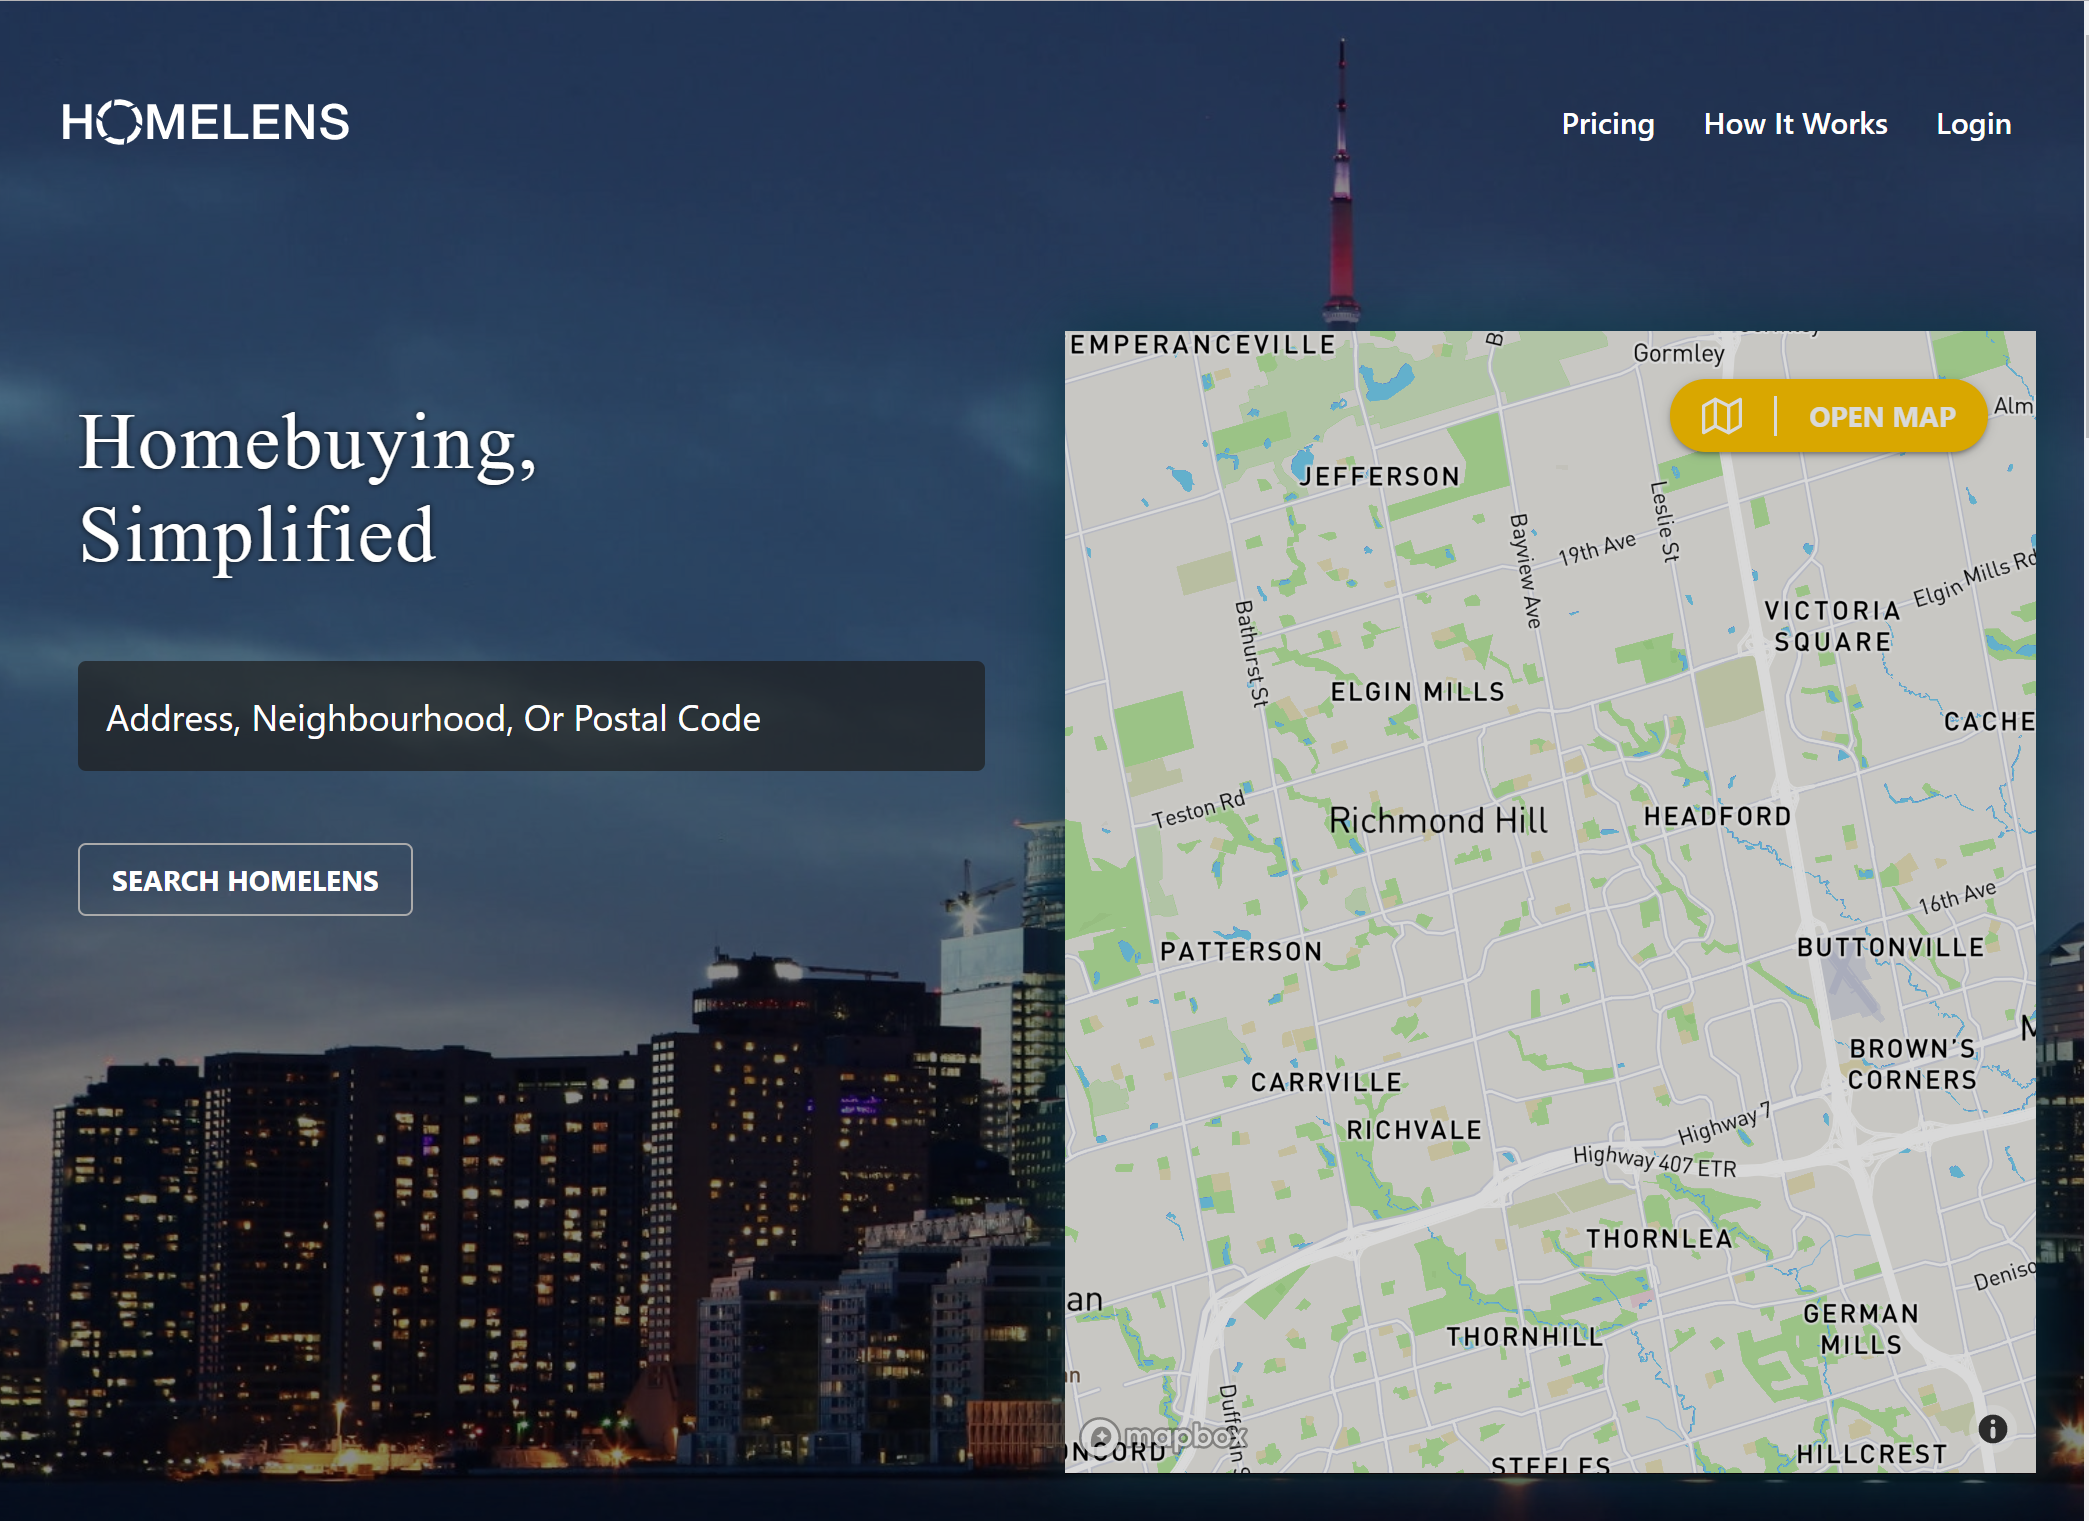Image resolution: width=2089 pixels, height=1521 pixels.
Task: Click the map icon in the Open Map button
Action: 1721,416
